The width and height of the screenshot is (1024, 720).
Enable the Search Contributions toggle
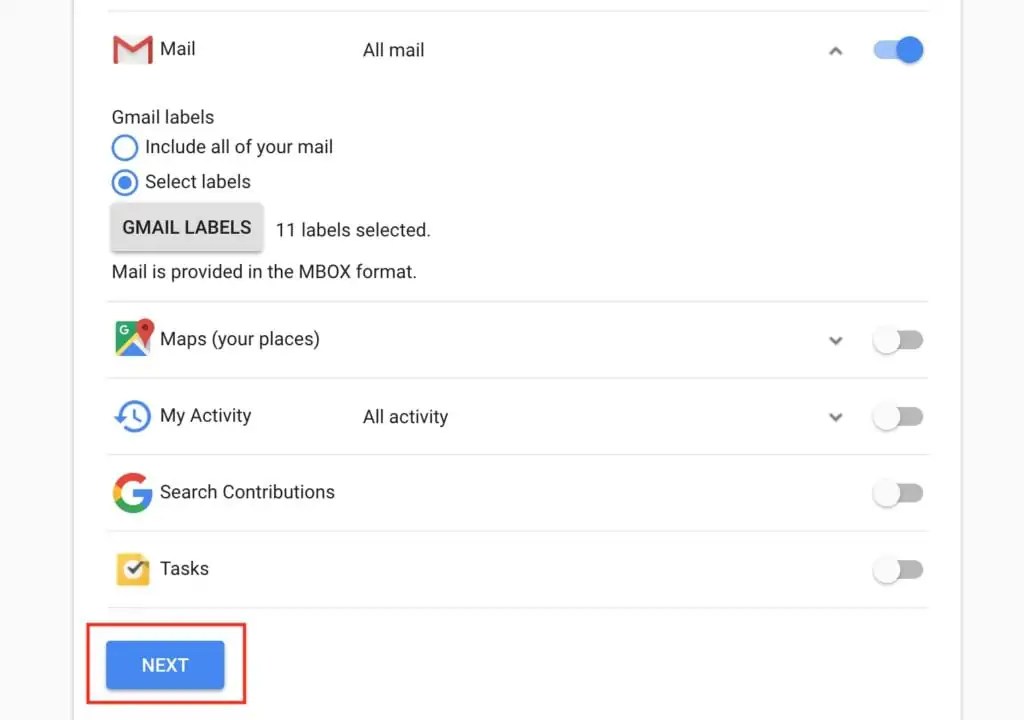coord(897,493)
